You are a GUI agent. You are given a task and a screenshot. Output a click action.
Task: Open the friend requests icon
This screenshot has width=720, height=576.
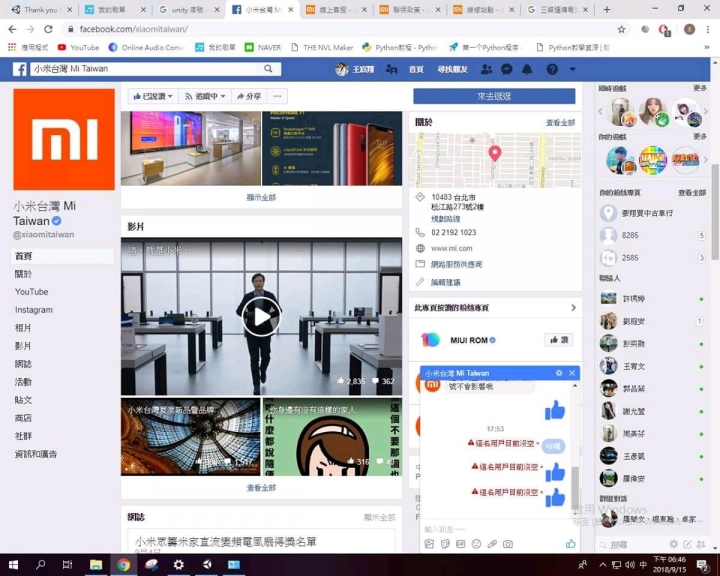click(x=486, y=69)
